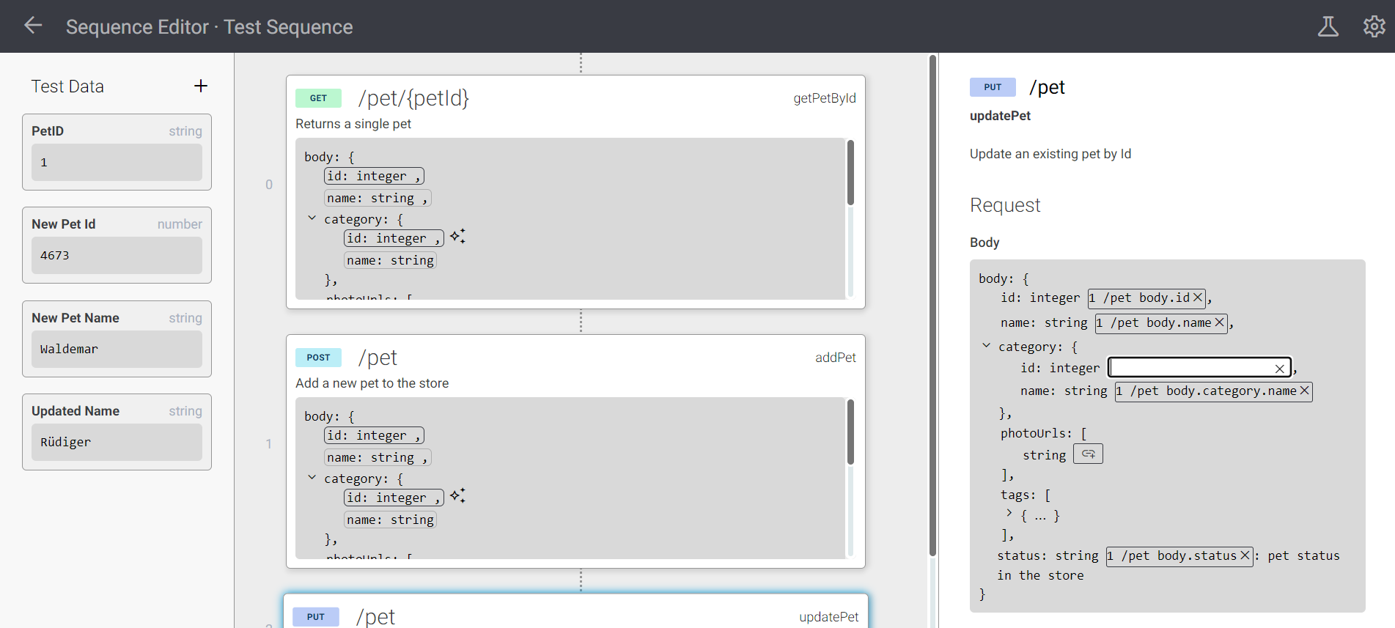Image resolution: width=1395 pixels, height=628 pixels.
Task: Remove the /pet body.name link
Action: (1219, 322)
